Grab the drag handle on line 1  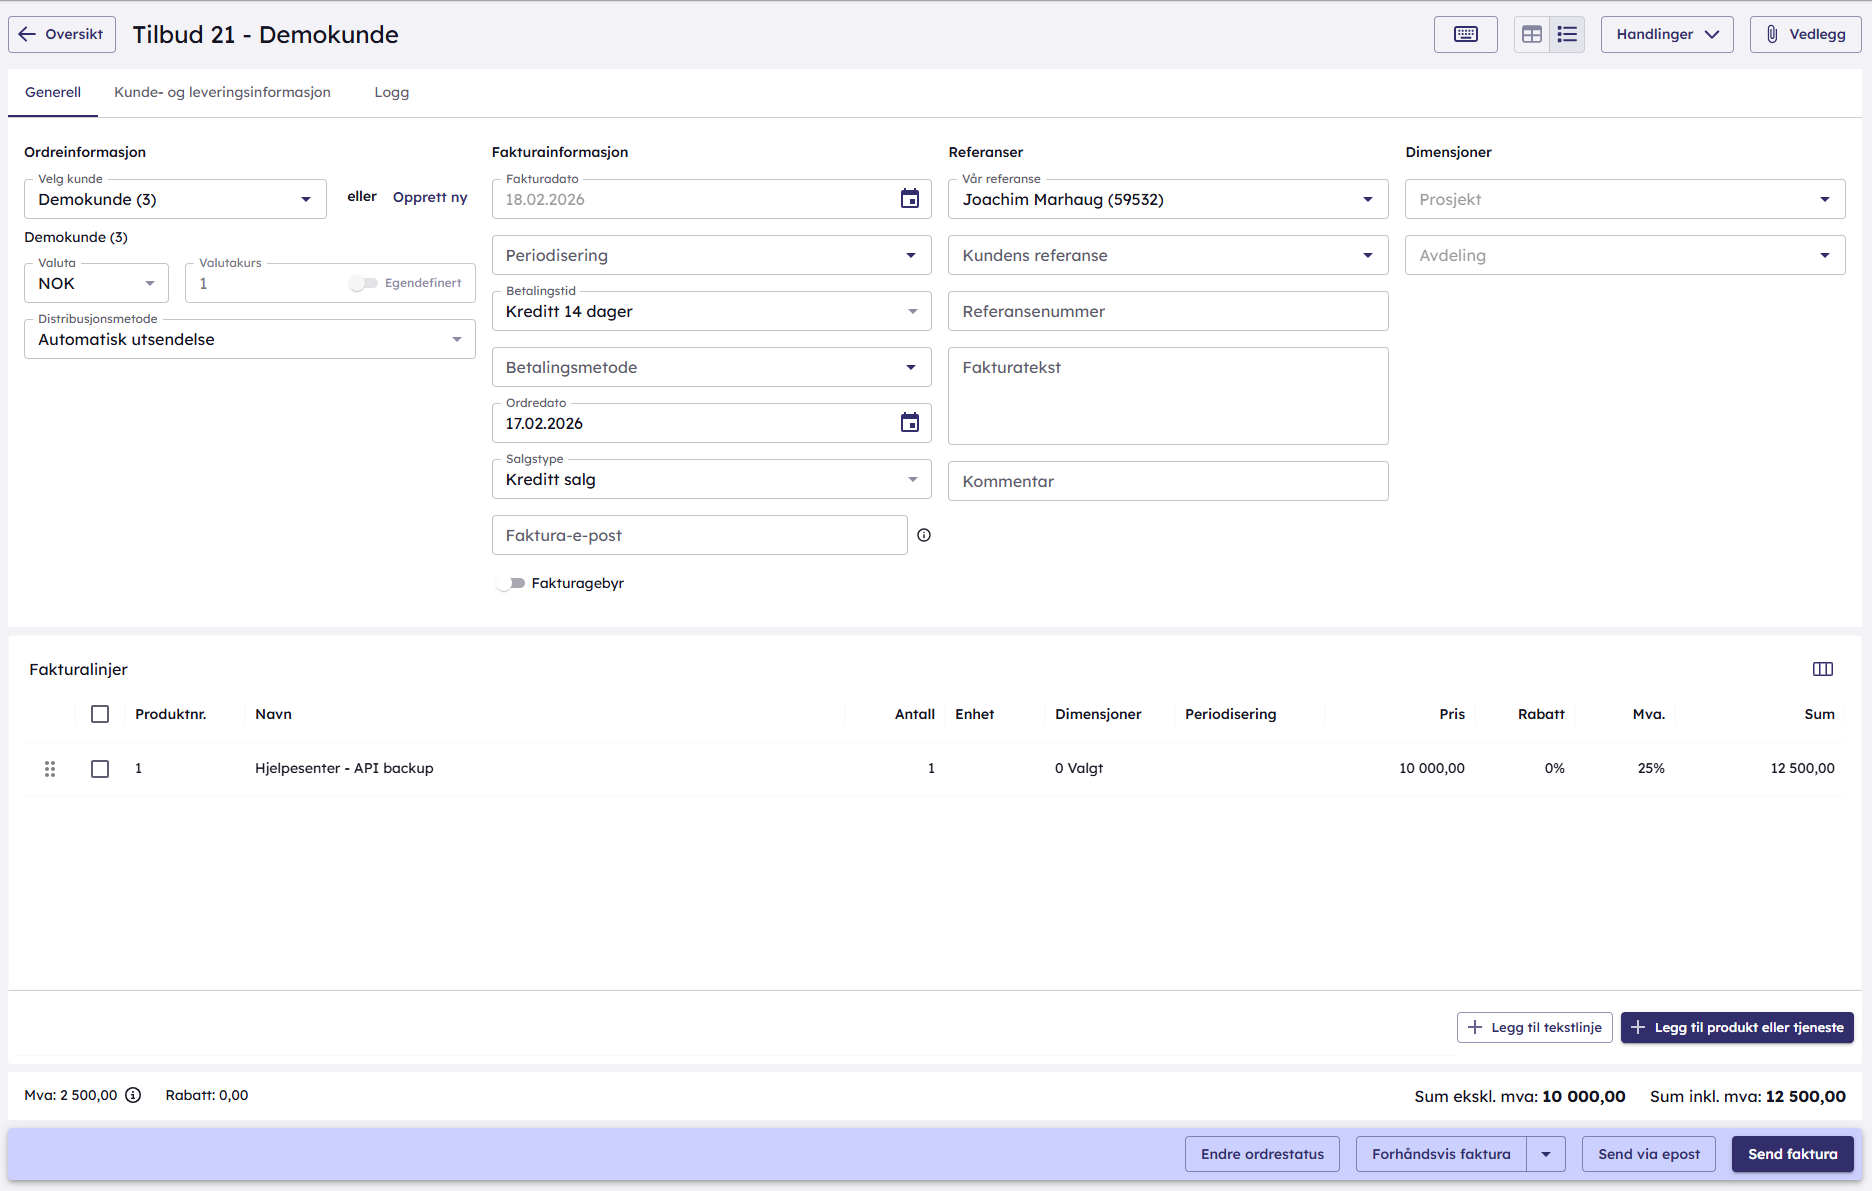point(50,768)
